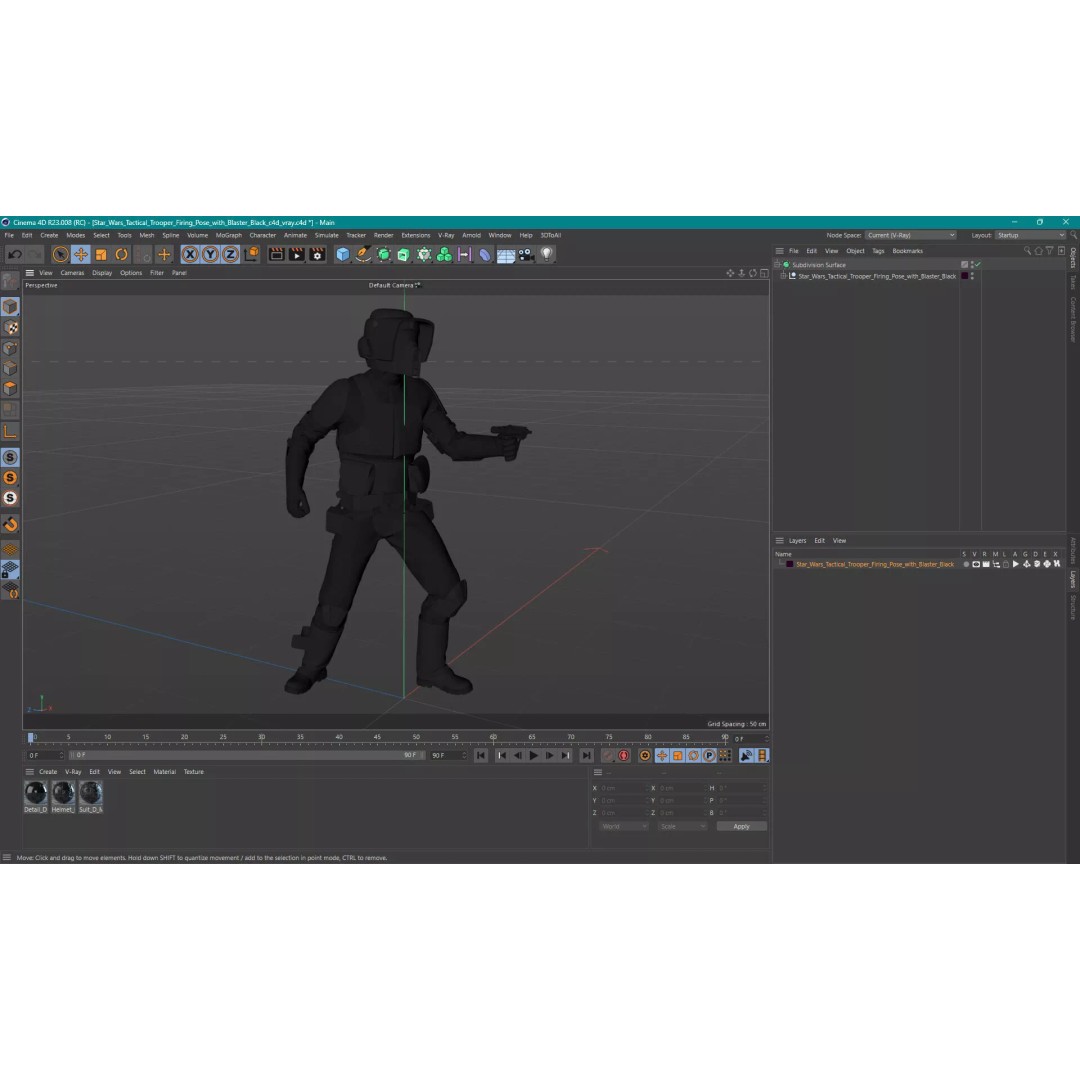Toggle layer lock icon
Screen dimensions: 1080x1080
(x=1006, y=564)
